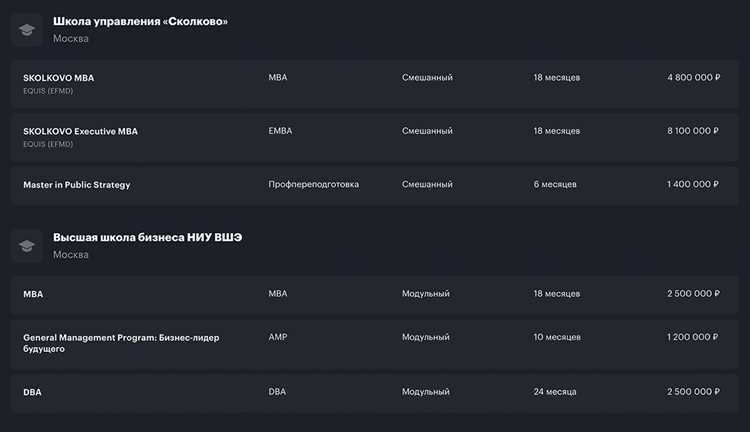This screenshot has height=432, width=750.
Task: Click the 1 400 000 ₽ price
Action: [693, 185]
